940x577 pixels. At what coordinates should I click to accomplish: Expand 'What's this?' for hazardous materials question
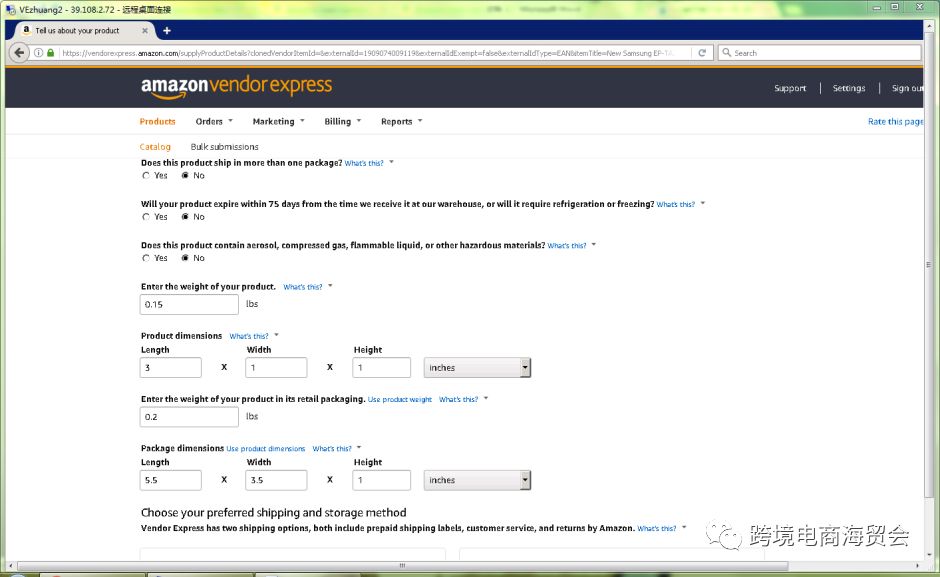(x=571, y=245)
